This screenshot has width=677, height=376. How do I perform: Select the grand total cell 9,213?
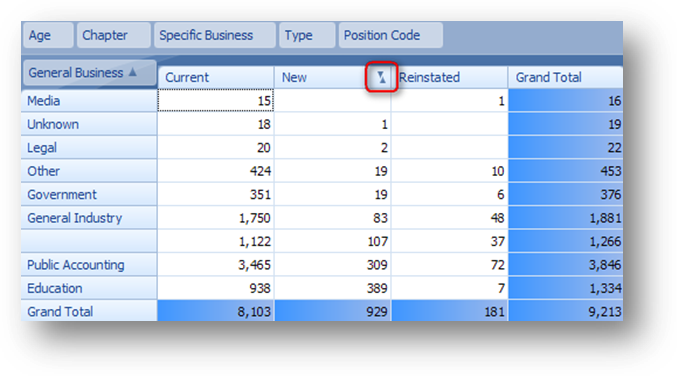tap(566, 311)
